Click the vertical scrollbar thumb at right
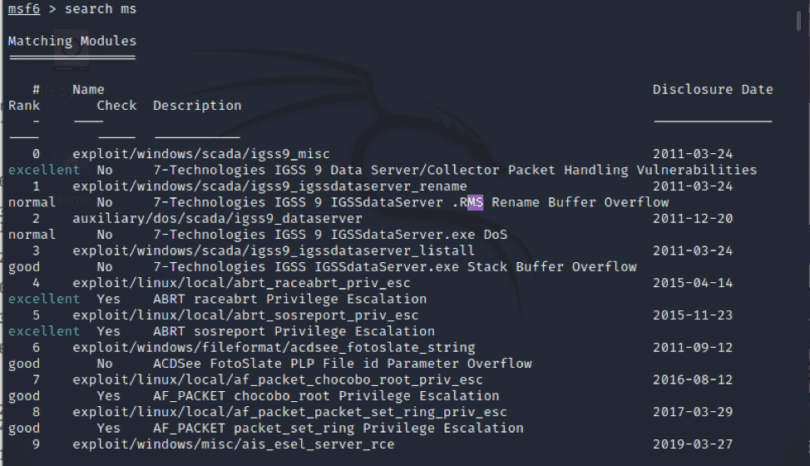Screen dimensions: 810x466 click(x=799, y=21)
